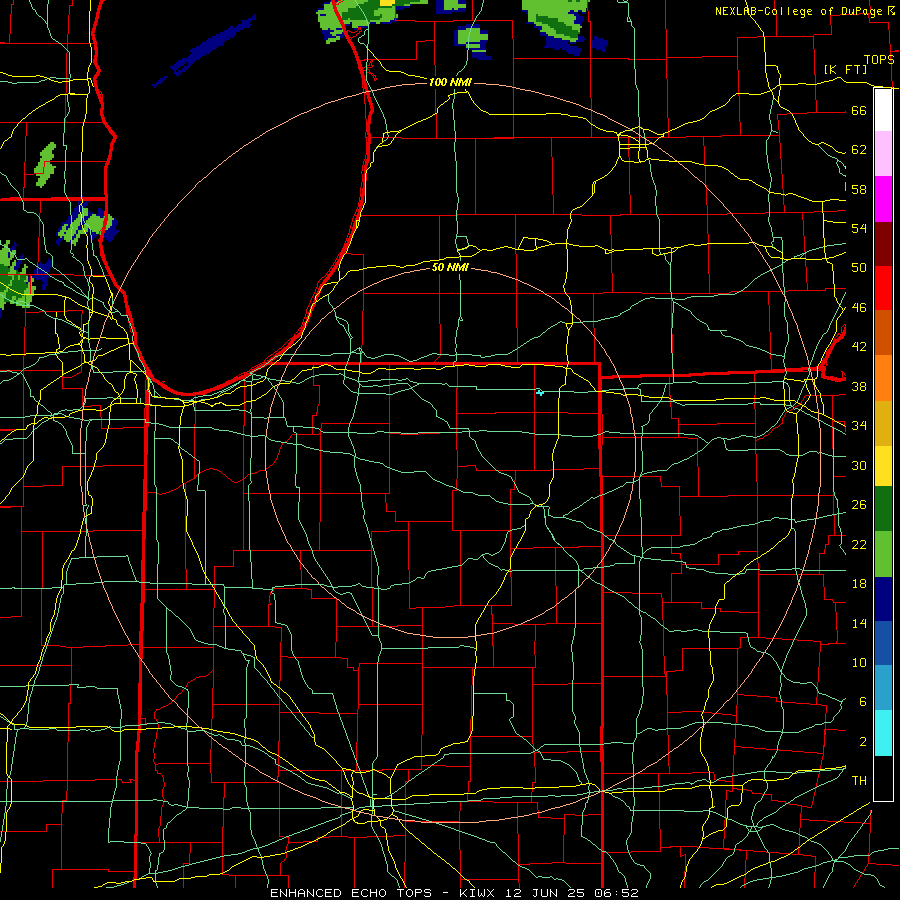Click the '2' scale value
This screenshot has height=900, width=900.
(x=862, y=742)
